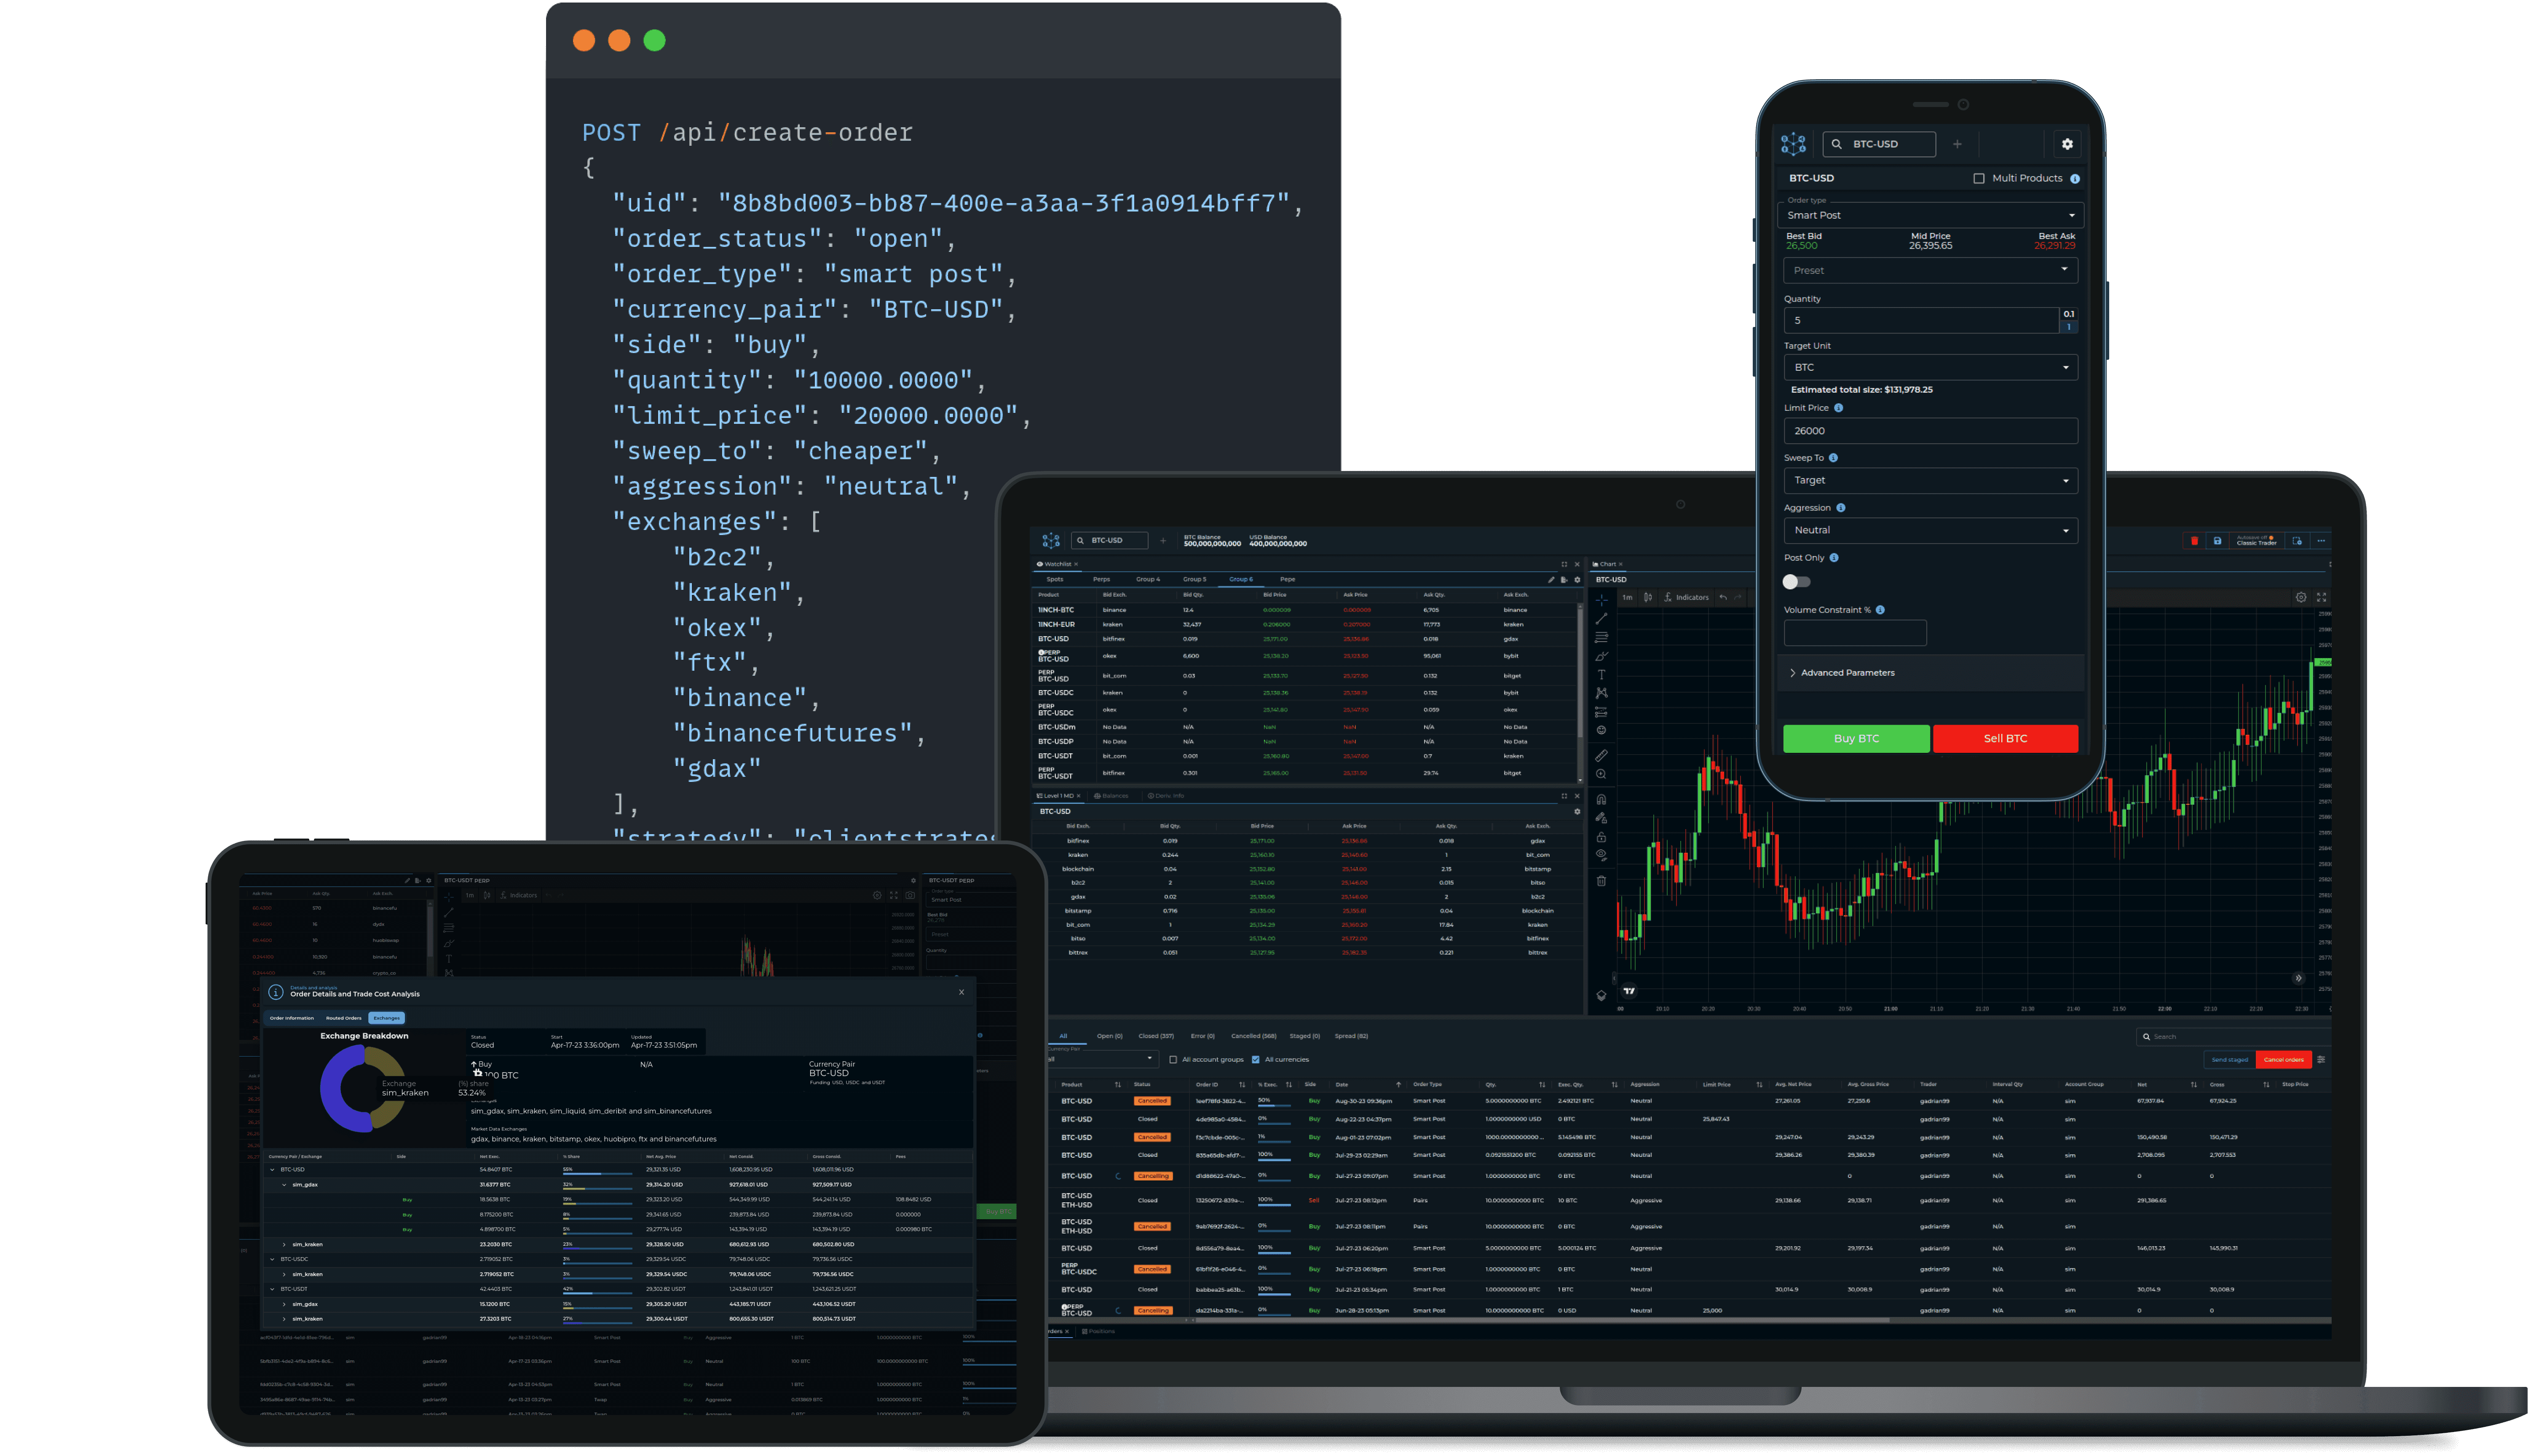Click the app logo icon on laptop header
Screen dimensions: 2528x1456
coord(1050,541)
